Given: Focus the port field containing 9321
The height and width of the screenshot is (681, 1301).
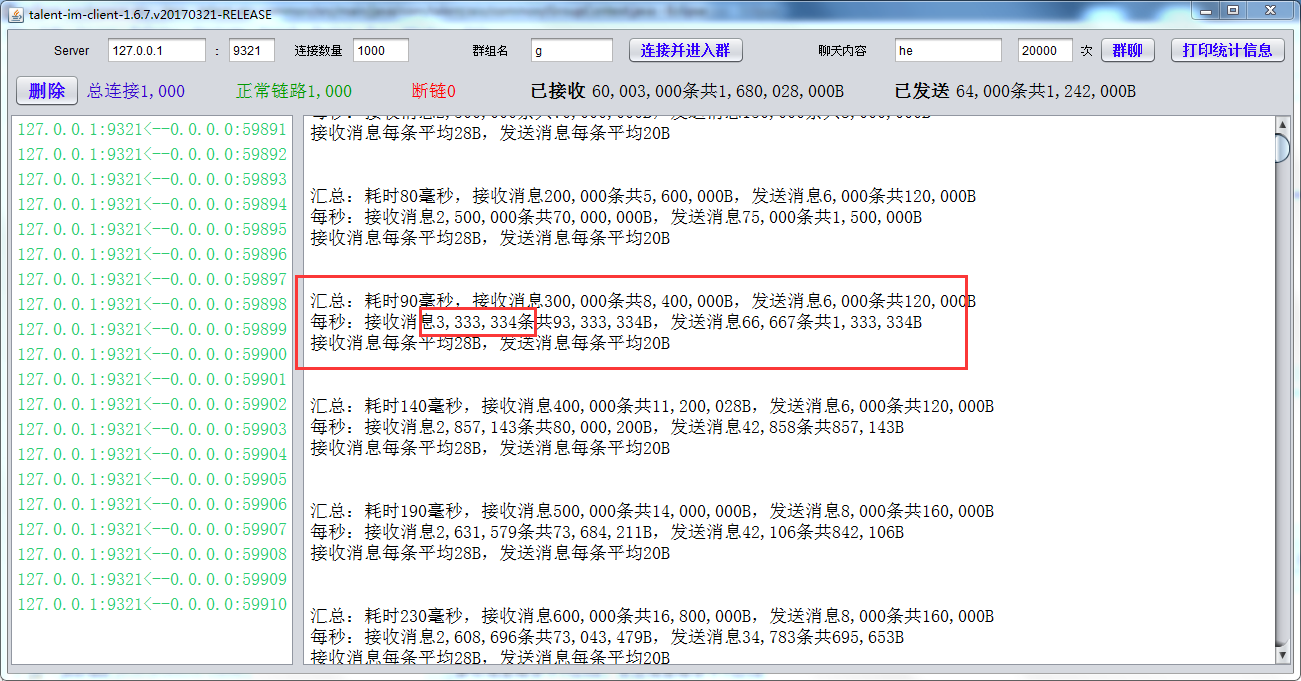Looking at the screenshot, I should click(x=252, y=50).
